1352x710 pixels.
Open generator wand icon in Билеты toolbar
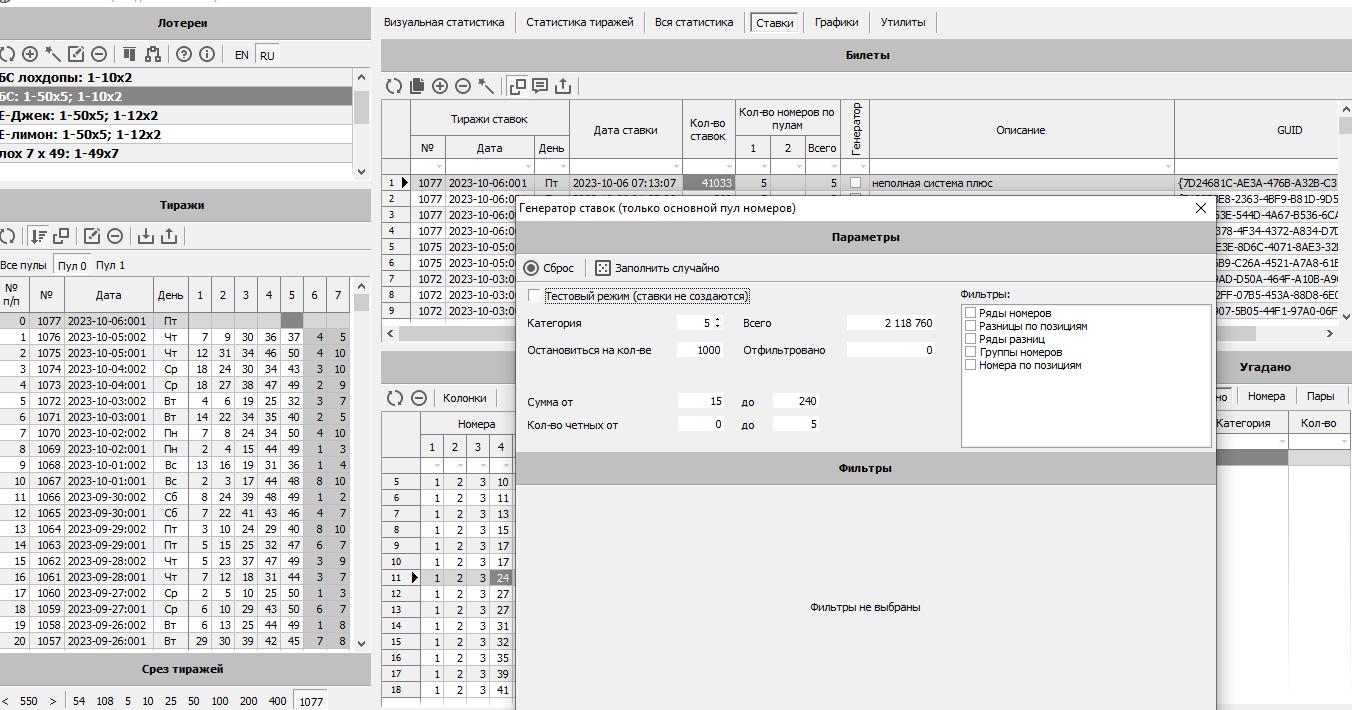486,86
